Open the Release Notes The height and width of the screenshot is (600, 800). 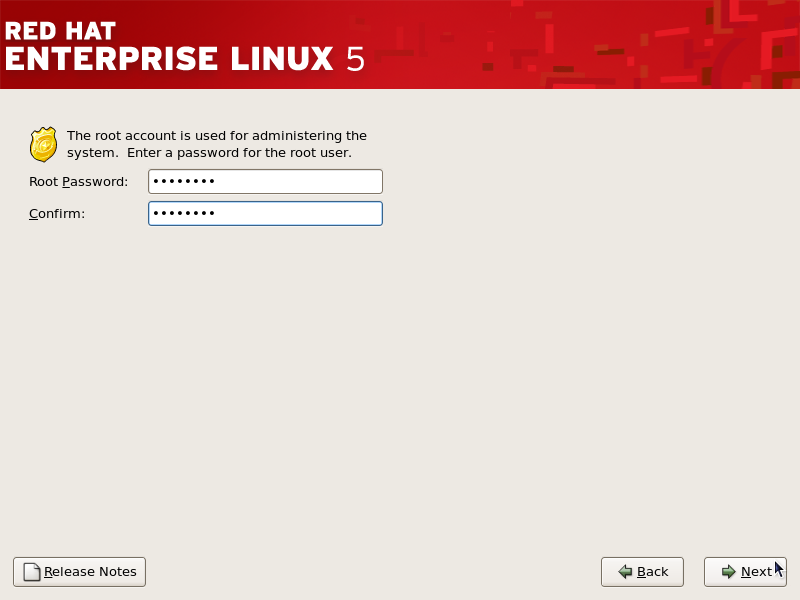pos(80,571)
